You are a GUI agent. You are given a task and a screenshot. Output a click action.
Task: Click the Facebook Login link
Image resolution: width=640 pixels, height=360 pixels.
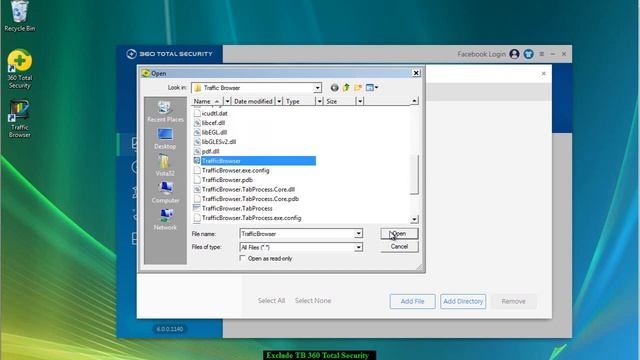click(482, 54)
